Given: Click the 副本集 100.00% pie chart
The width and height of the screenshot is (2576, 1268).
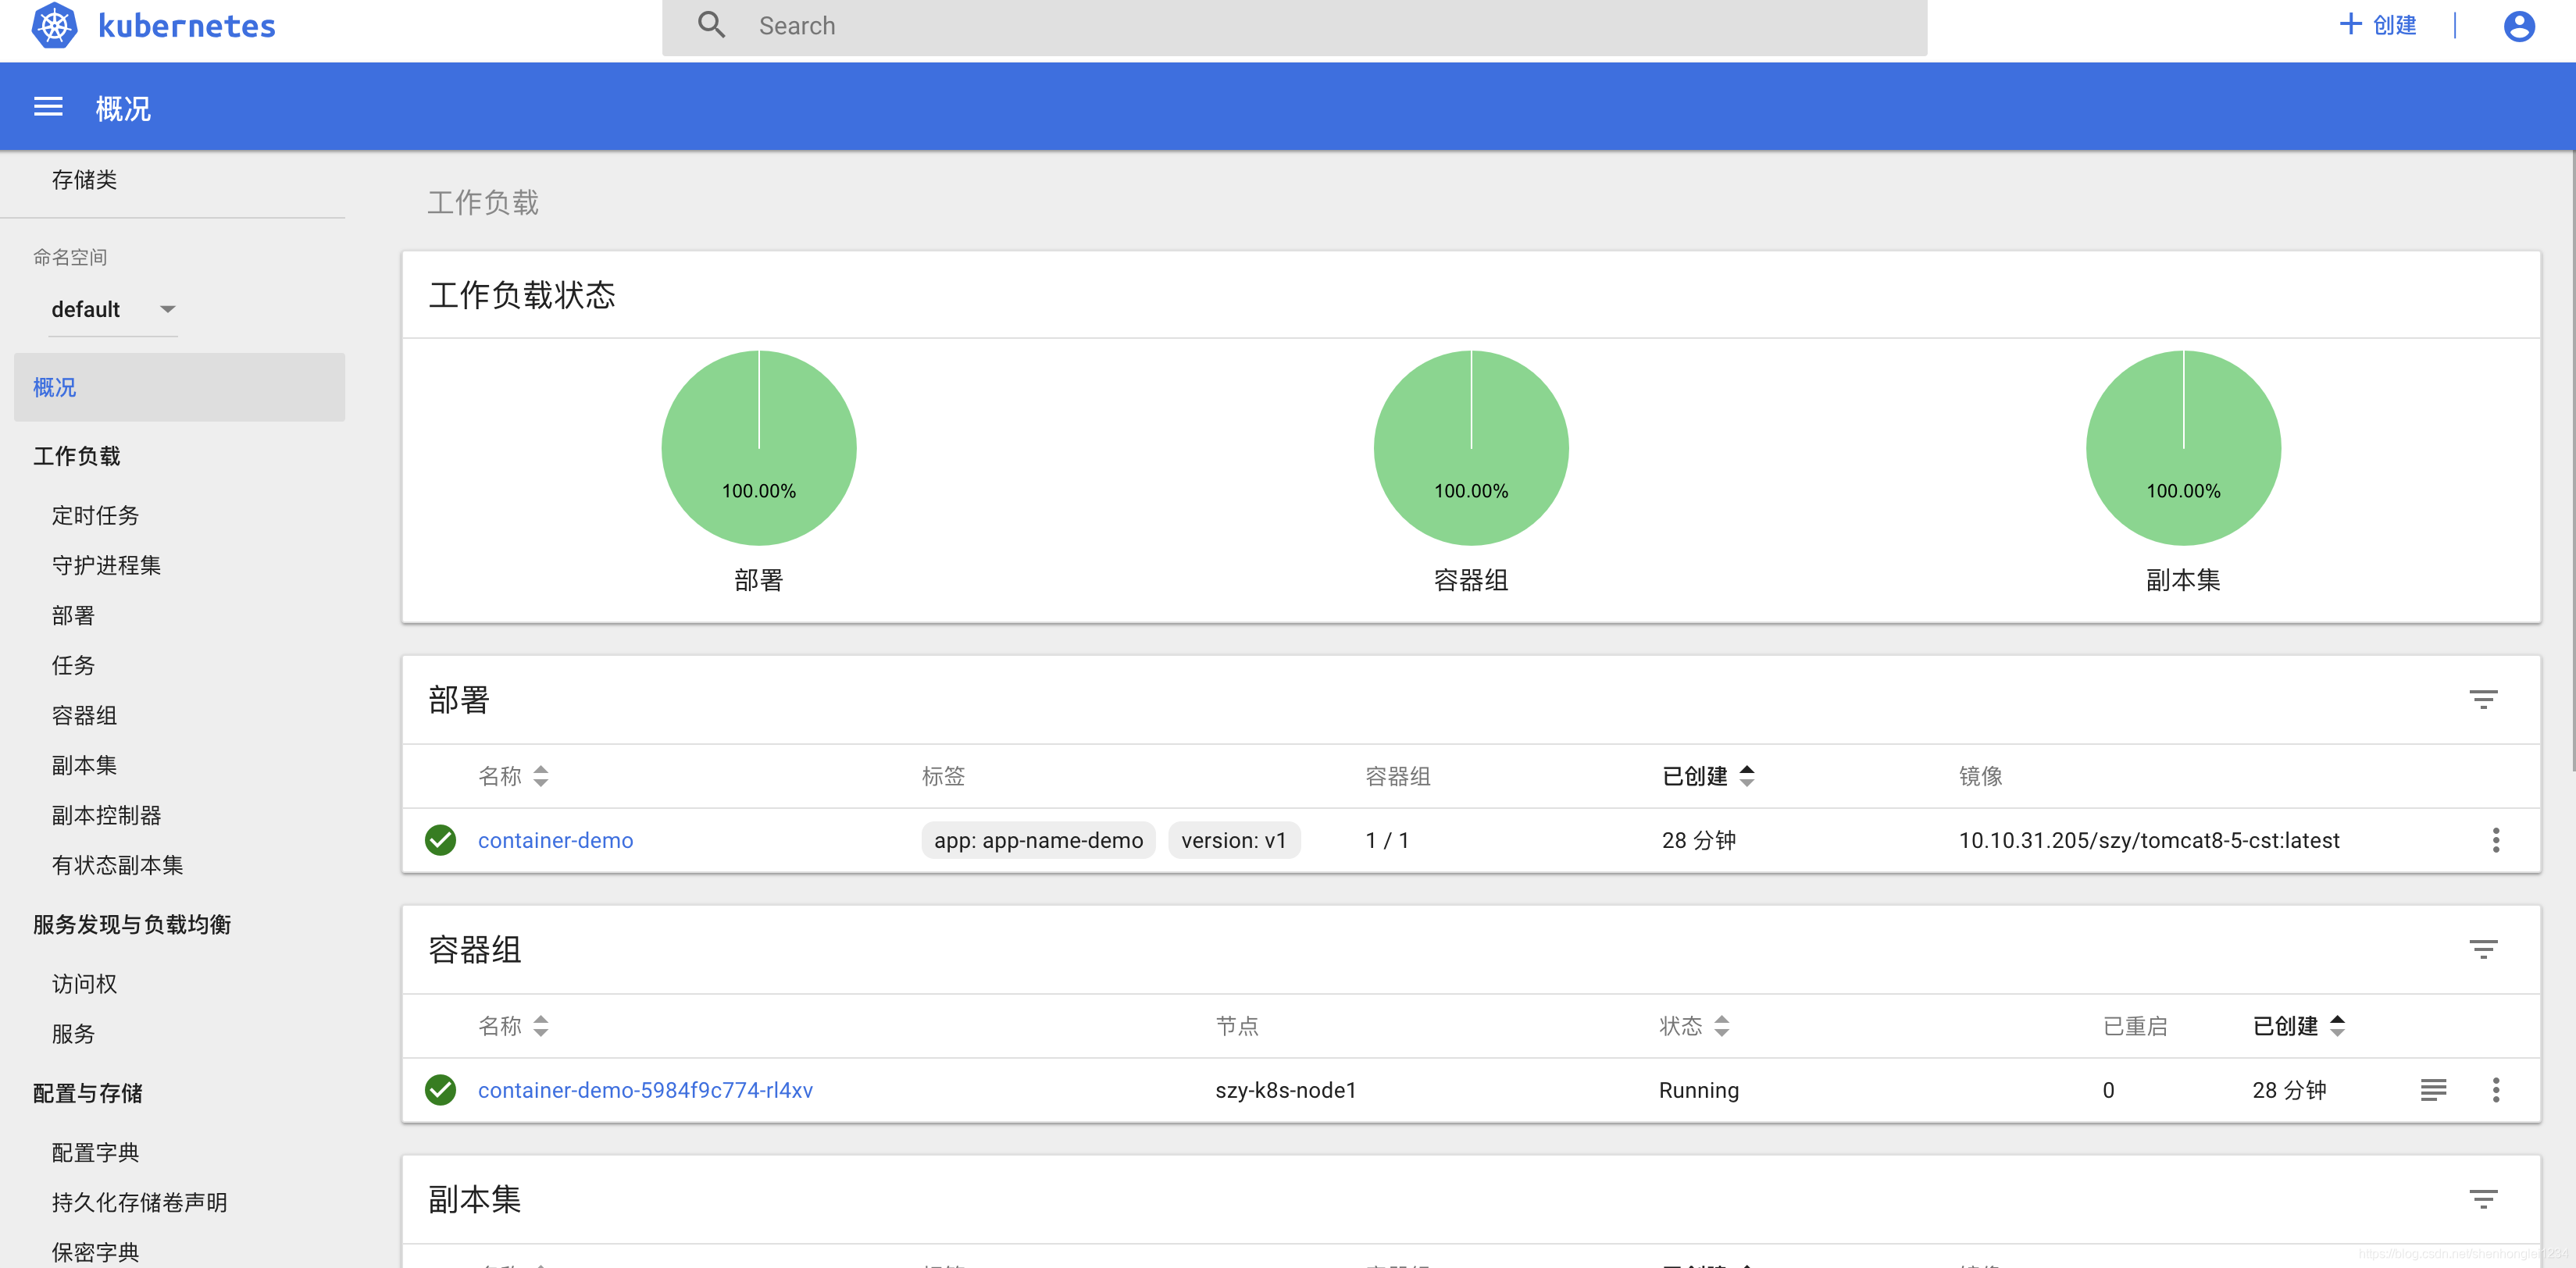Looking at the screenshot, I should coord(2183,448).
